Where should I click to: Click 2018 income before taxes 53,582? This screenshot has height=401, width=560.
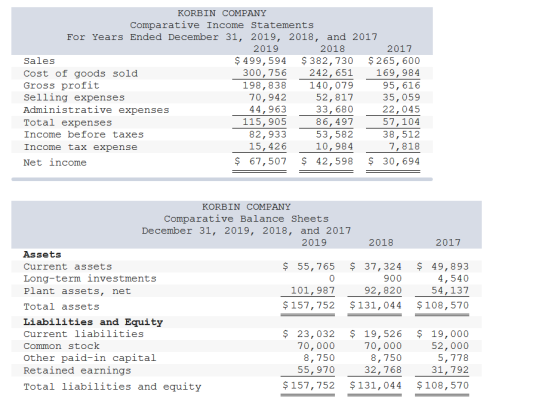coord(335,135)
